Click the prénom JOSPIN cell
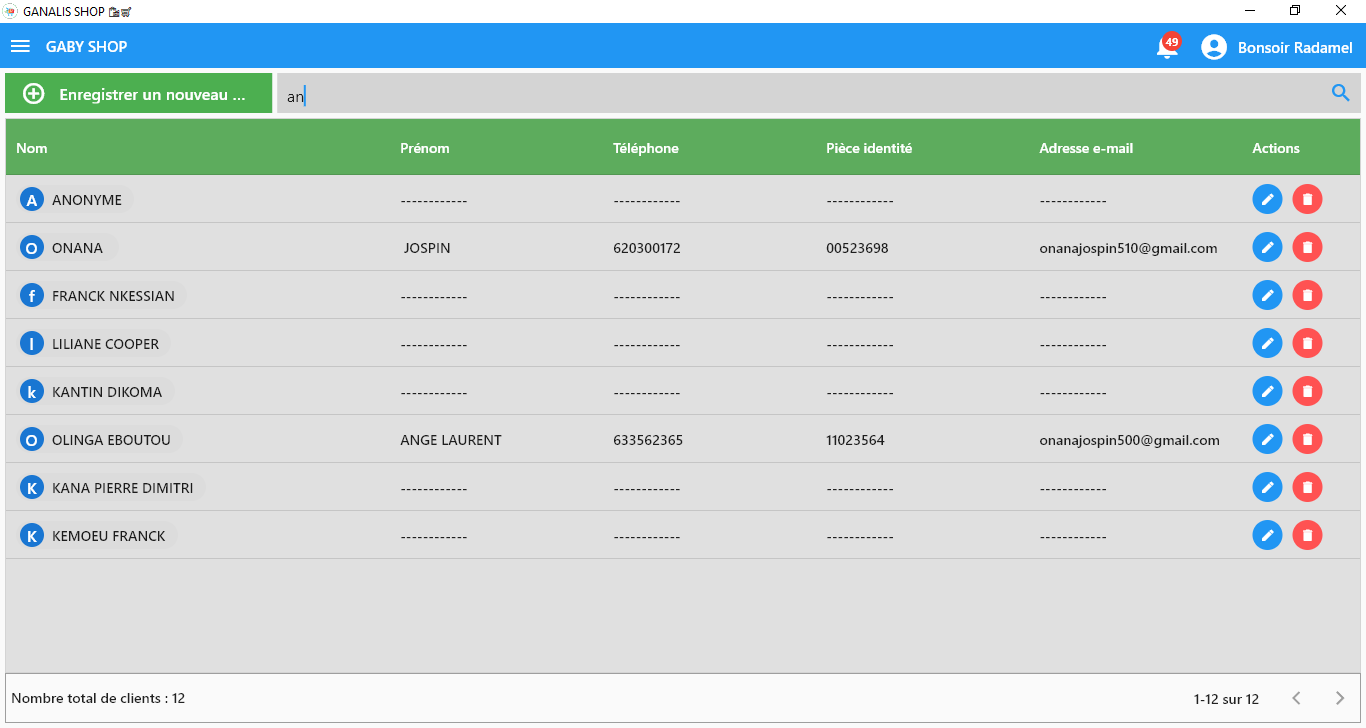Image resolution: width=1366 pixels, height=728 pixels. (427, 248)
